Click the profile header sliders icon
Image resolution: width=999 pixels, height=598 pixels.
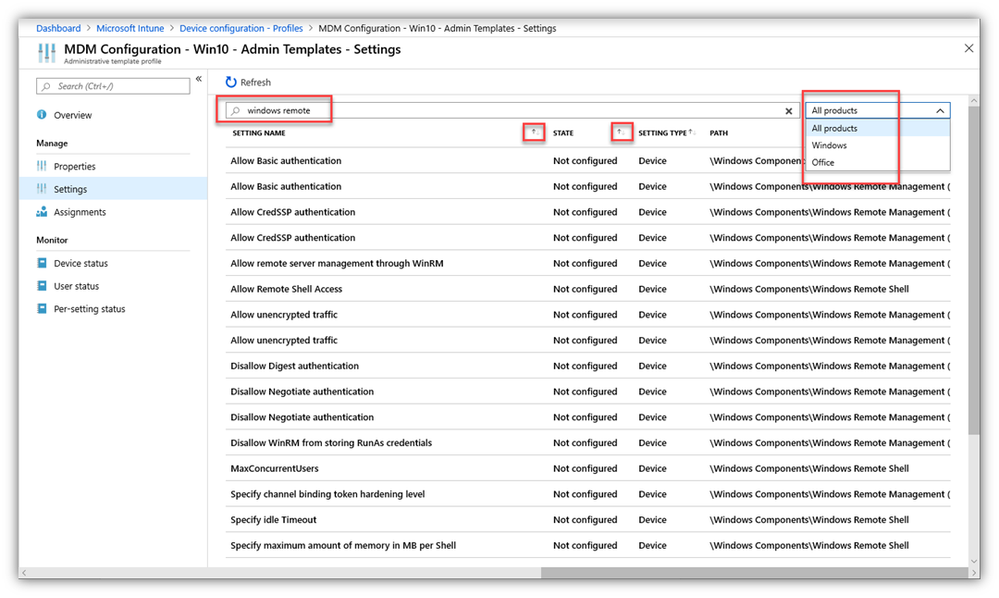pyautogui.click(x=47, y=53)
